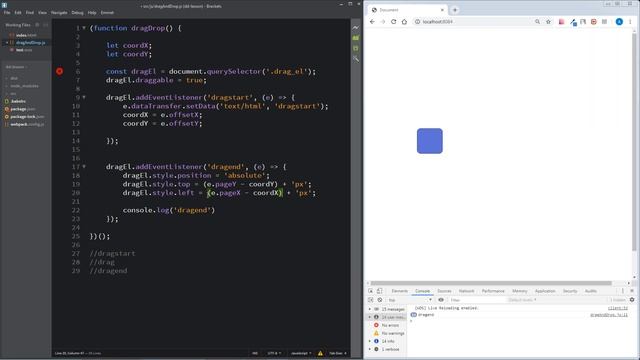Open new Chrome tab with plus button

click(455, 10)
